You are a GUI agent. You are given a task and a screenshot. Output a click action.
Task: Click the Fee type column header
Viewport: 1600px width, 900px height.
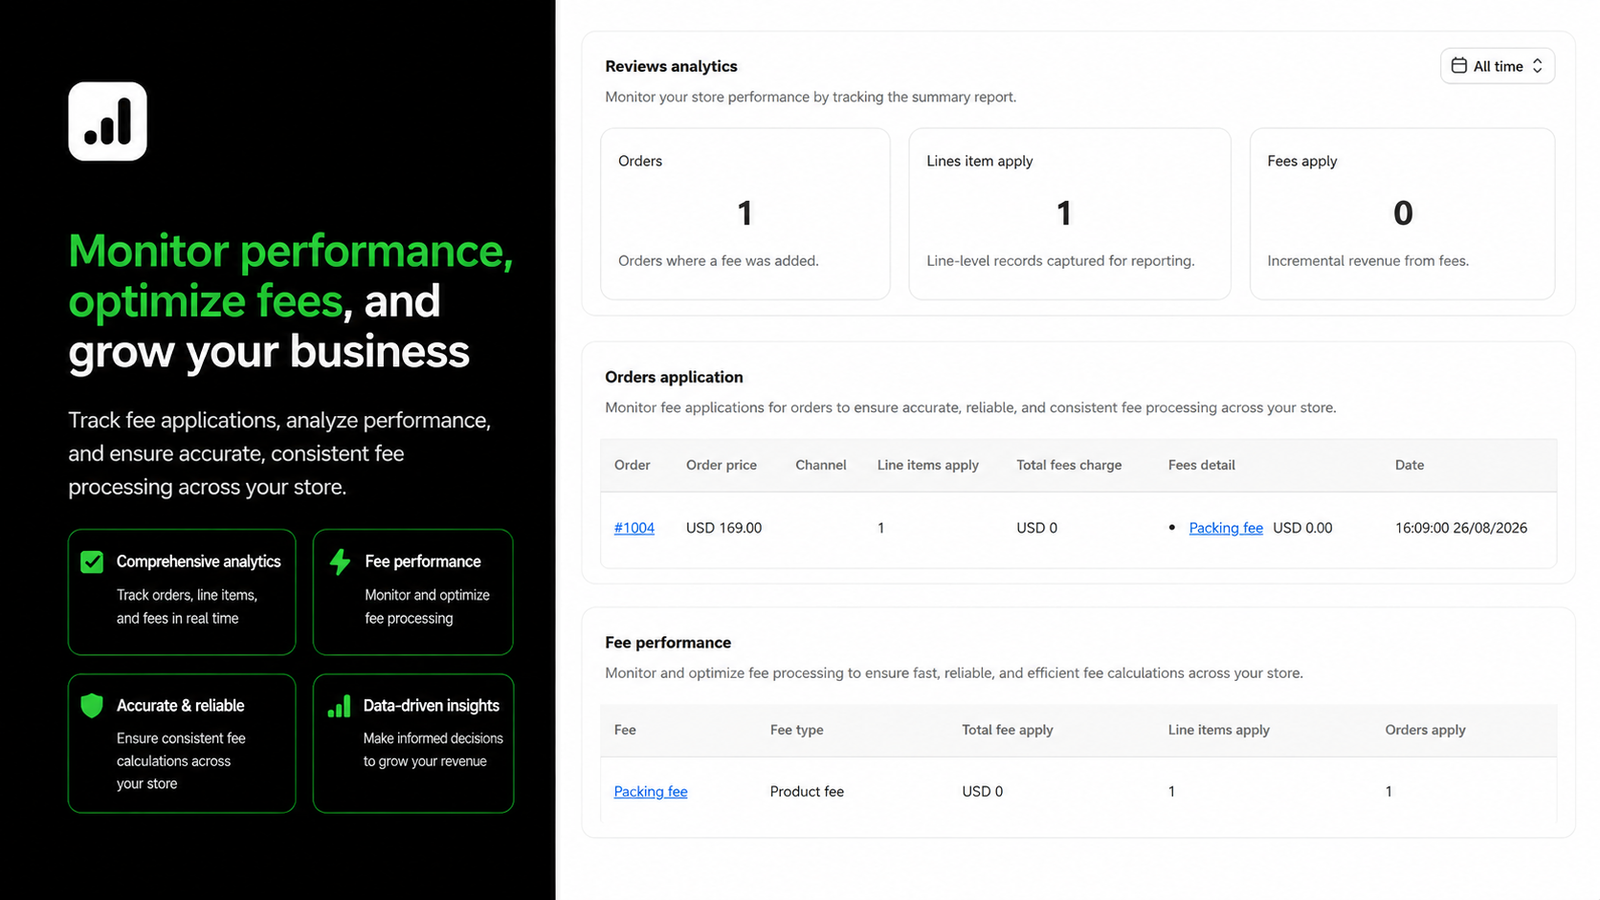tap(796, 730)
